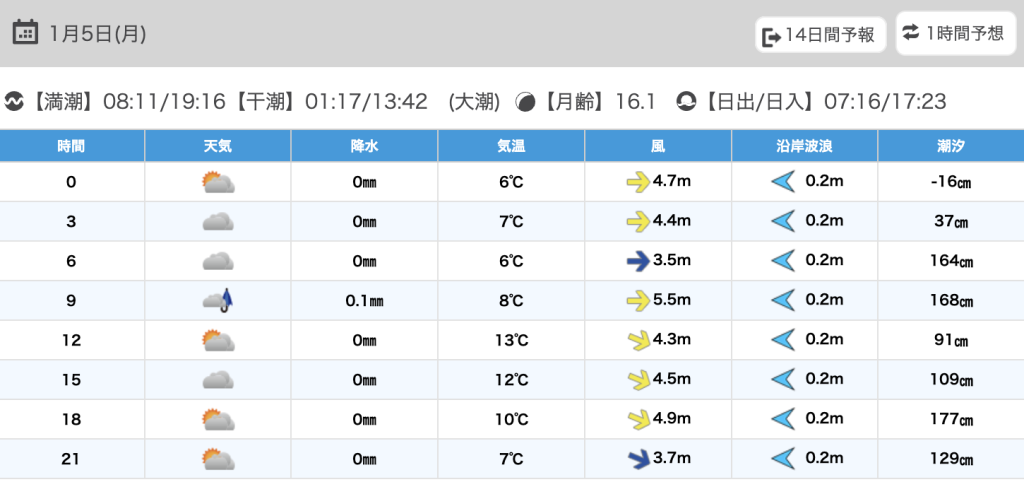Click the calendar icon beside 1月5日(月)

click(x=25, y=33)
